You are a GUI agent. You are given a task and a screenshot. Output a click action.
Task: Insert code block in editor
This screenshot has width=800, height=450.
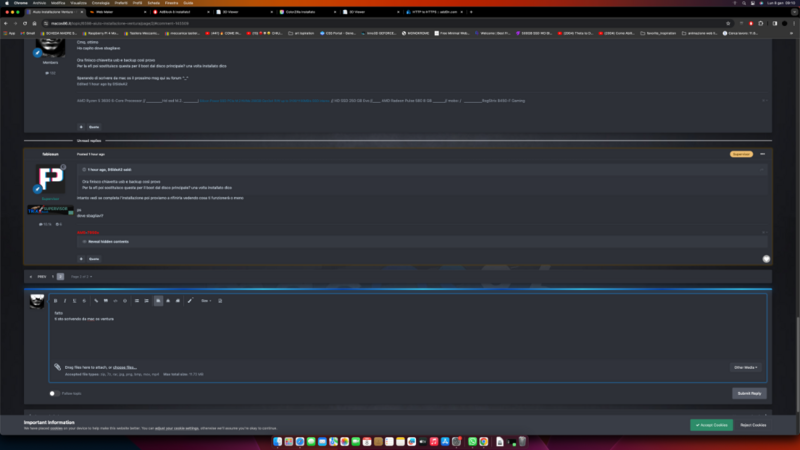[x=115, y=301]
